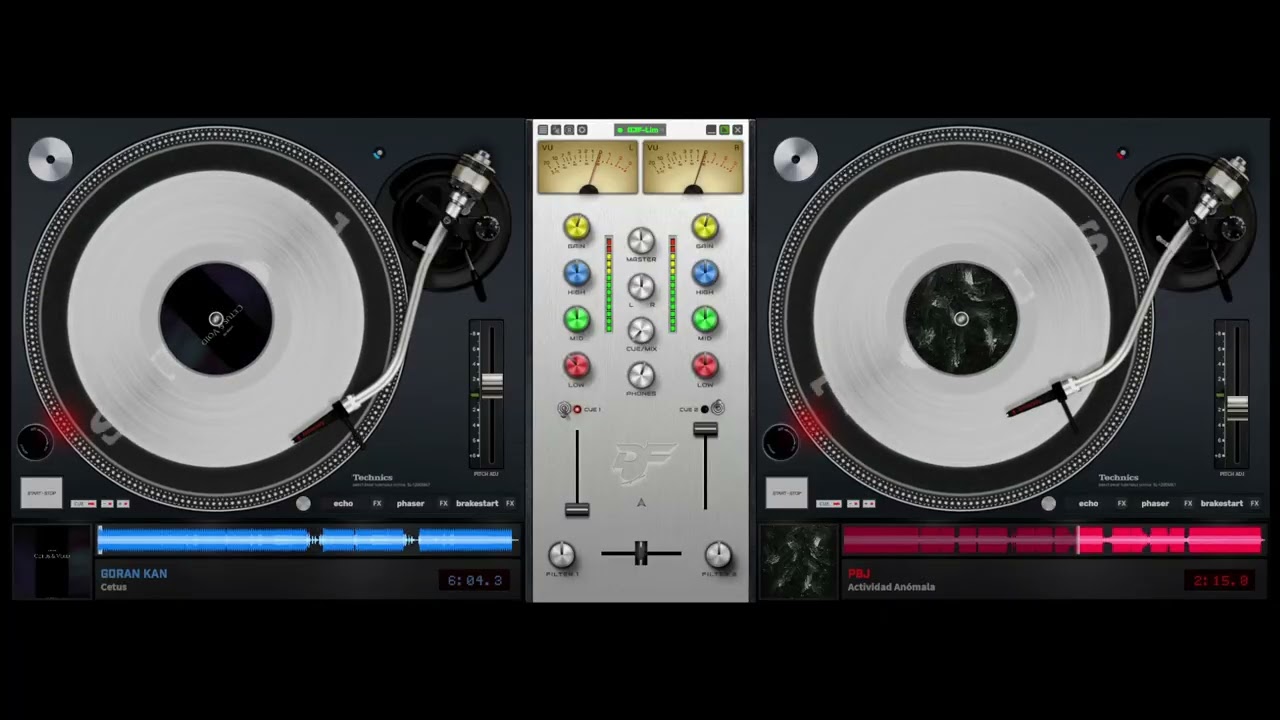This screenshot has height=720, width=1280.
Task: Click the left channel green MID knob
Action: click(577, 319)
